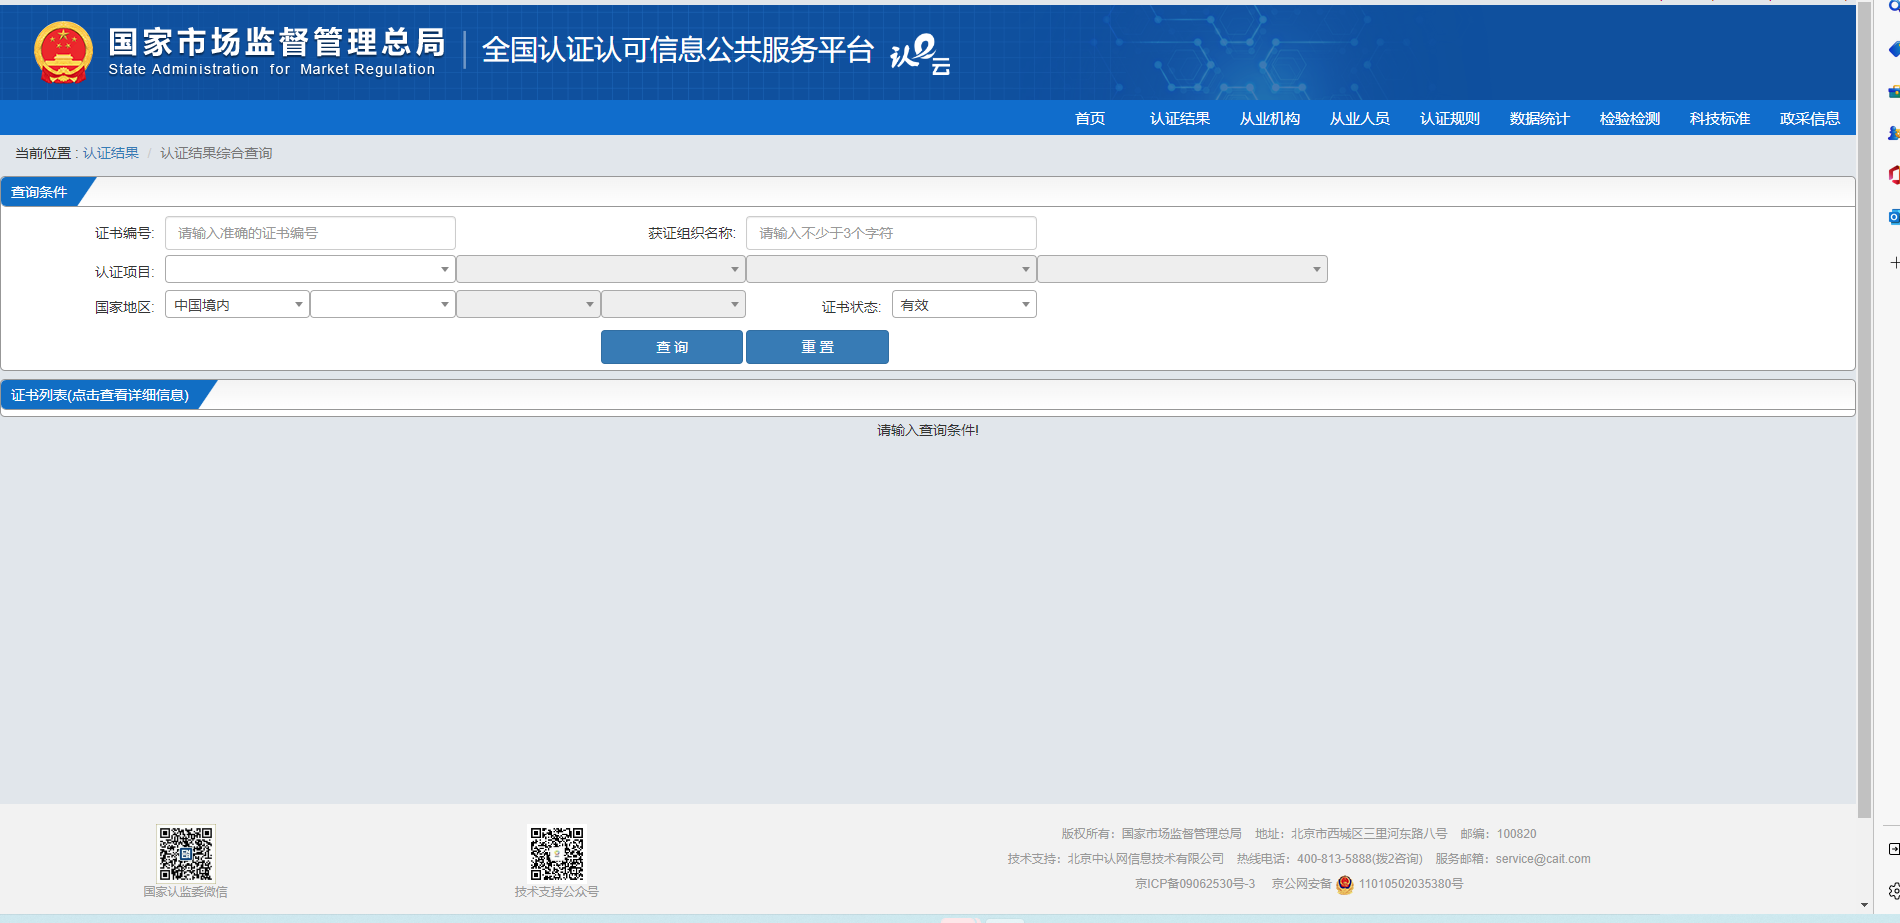Click the blue shopping tag sidebar icon

1893,49
